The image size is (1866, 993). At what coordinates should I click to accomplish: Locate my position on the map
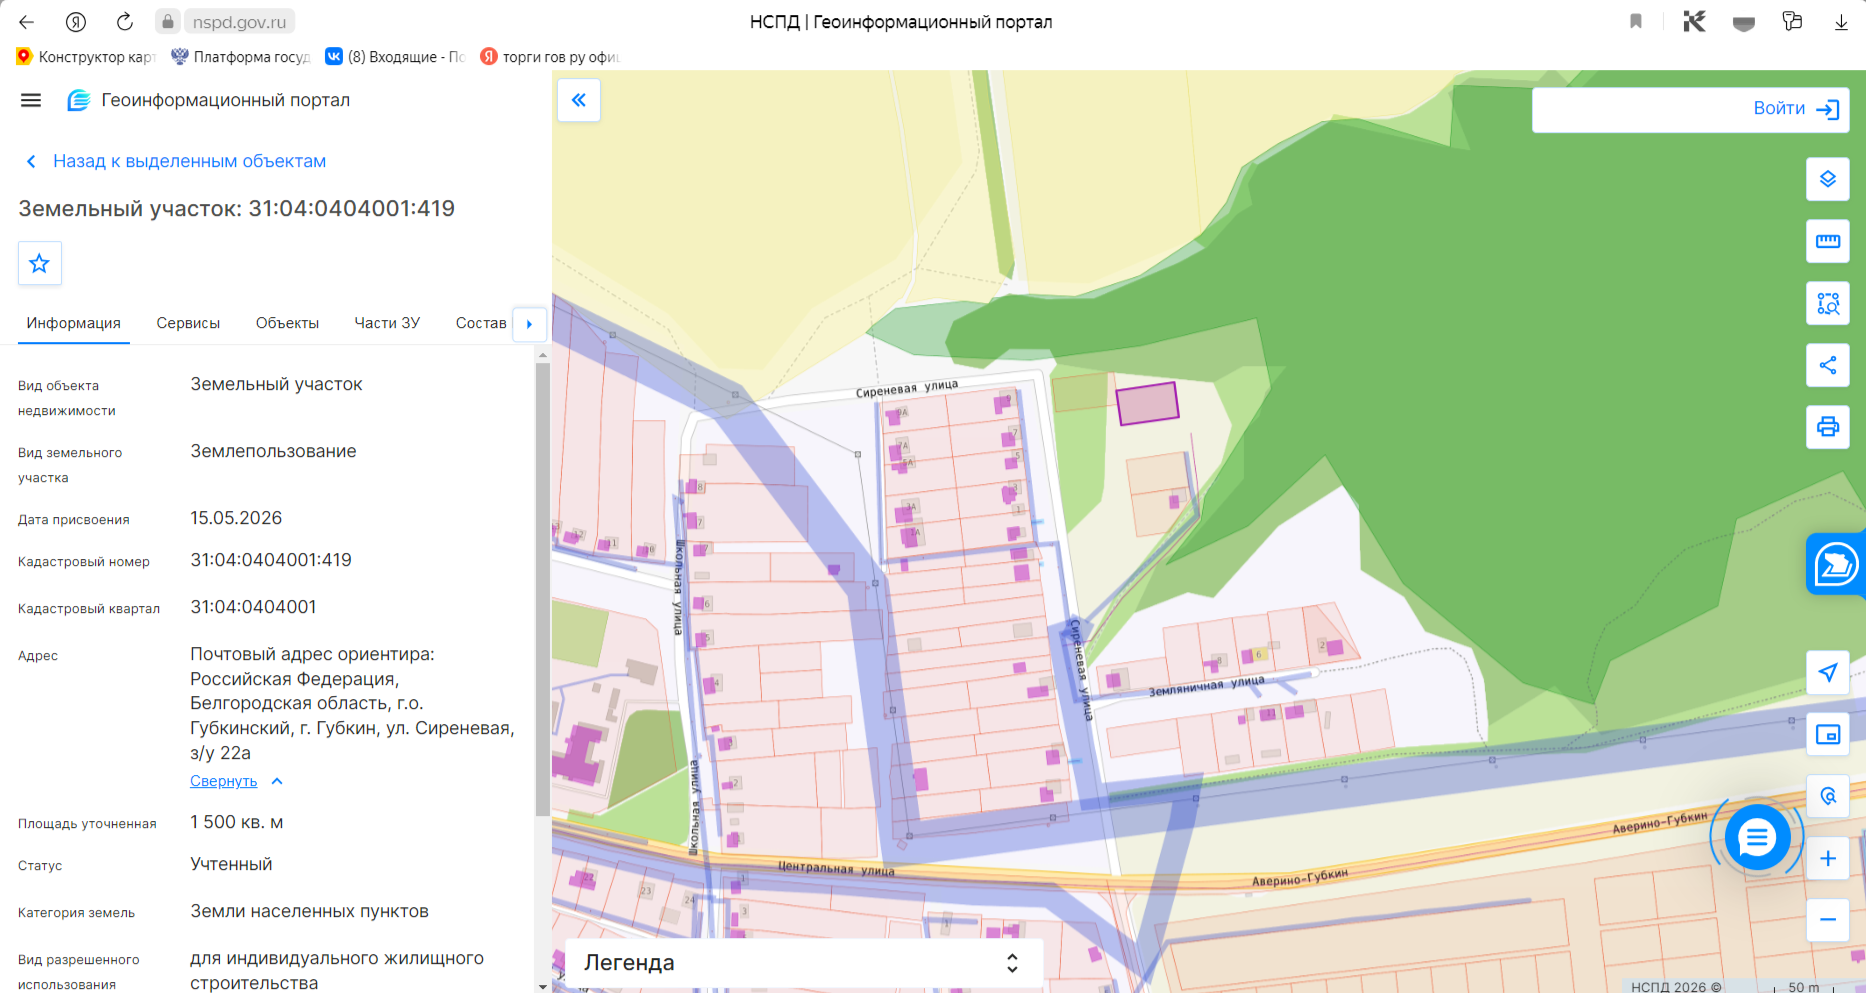[x=1828, y=672]
